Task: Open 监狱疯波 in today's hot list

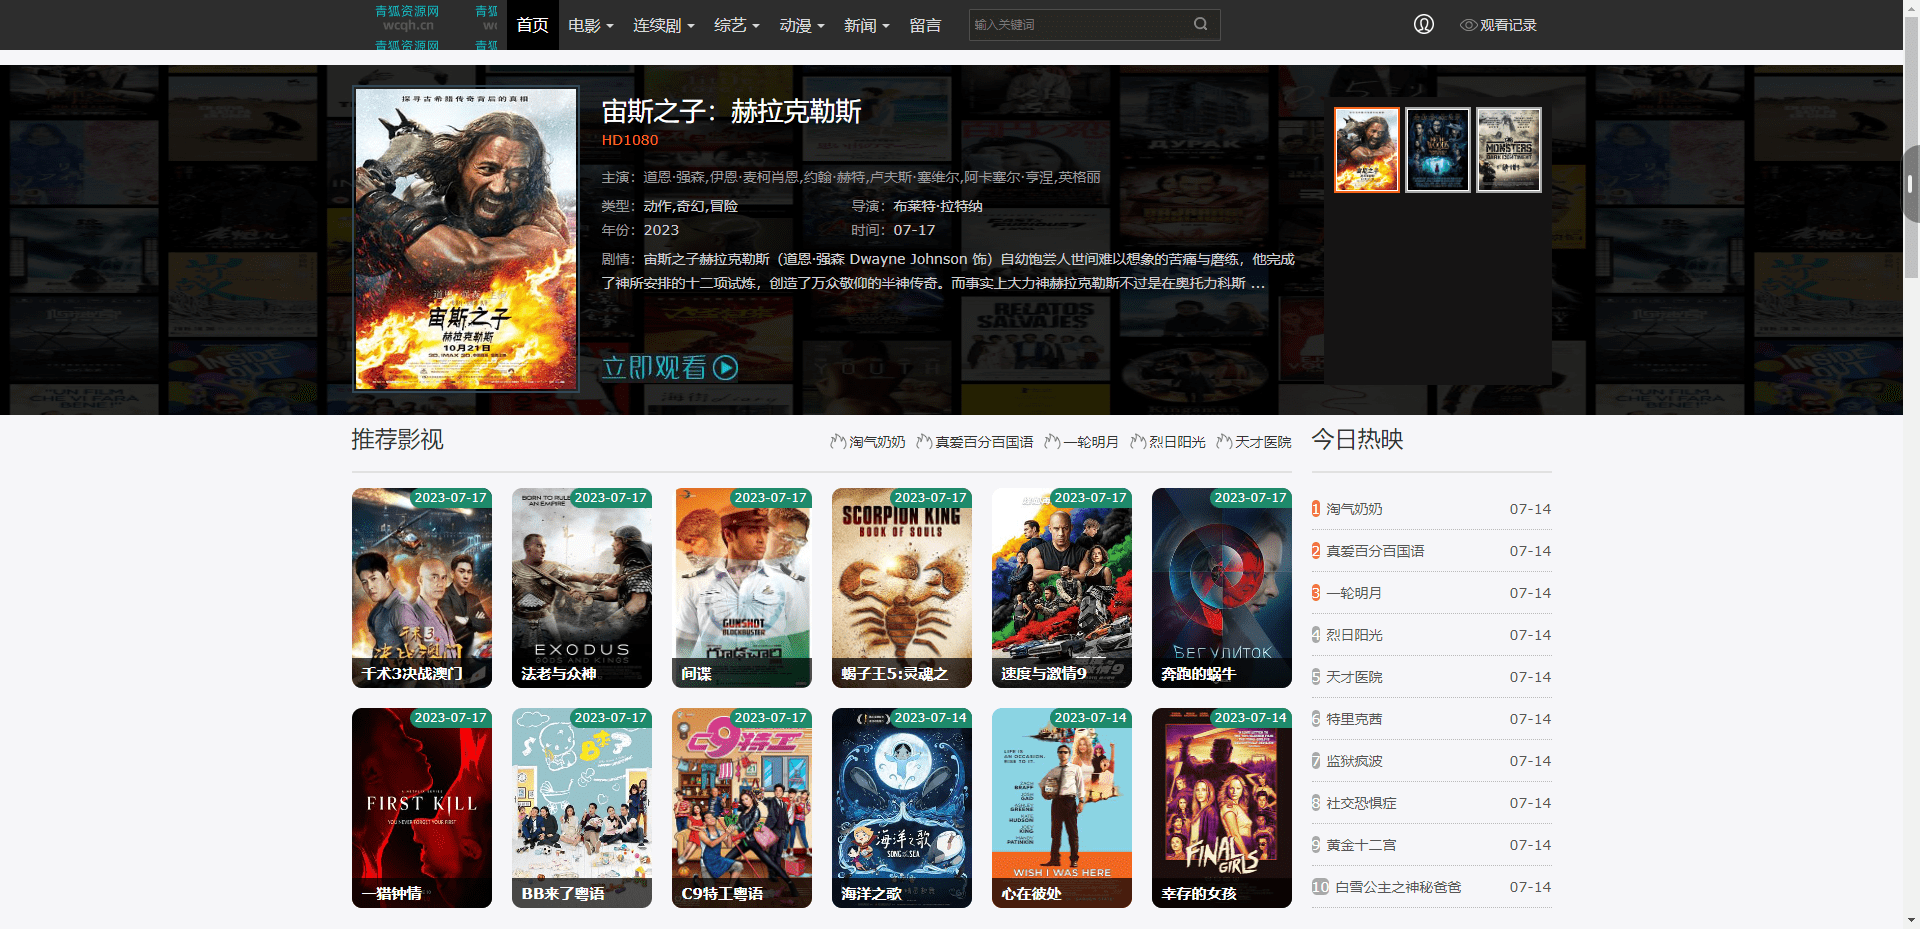Action: [x=1354, y=761]
